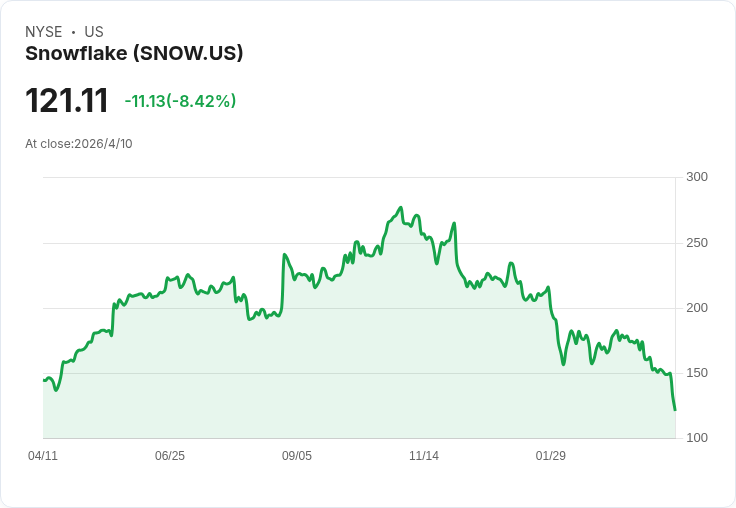Click the Snowflake (SNOW.US) title

[x=134, y=54]
